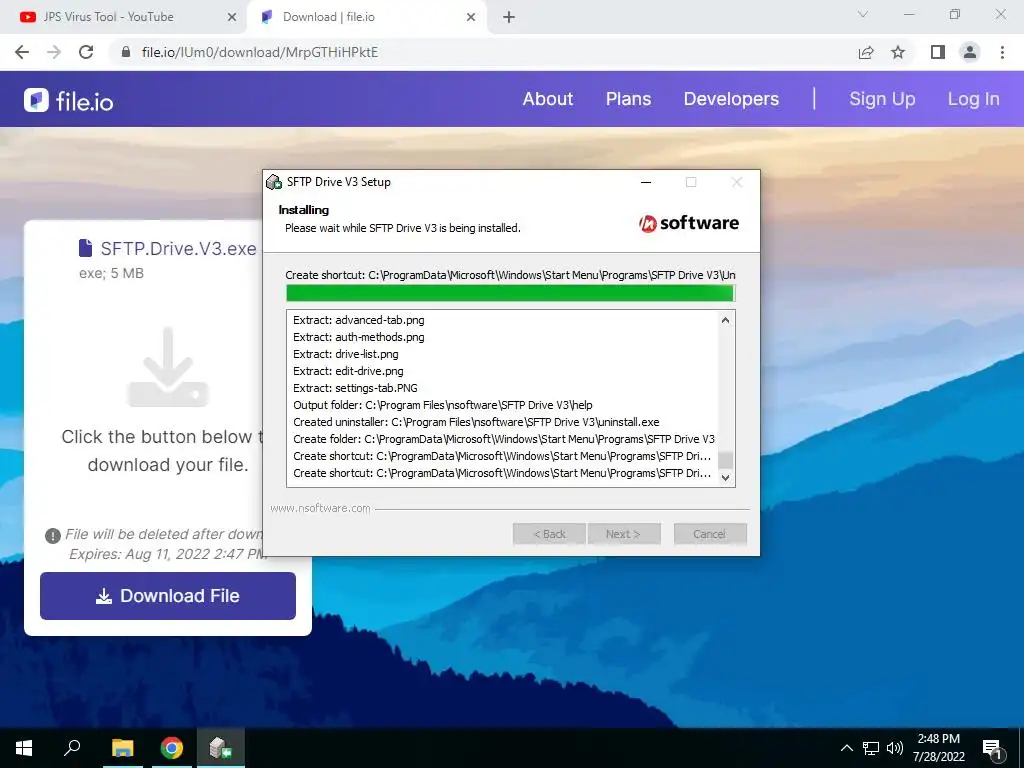Minimize the SFTP Drive V3 Setup window
The height and width of the screenshot is (768, 1024).
(646, 182)
